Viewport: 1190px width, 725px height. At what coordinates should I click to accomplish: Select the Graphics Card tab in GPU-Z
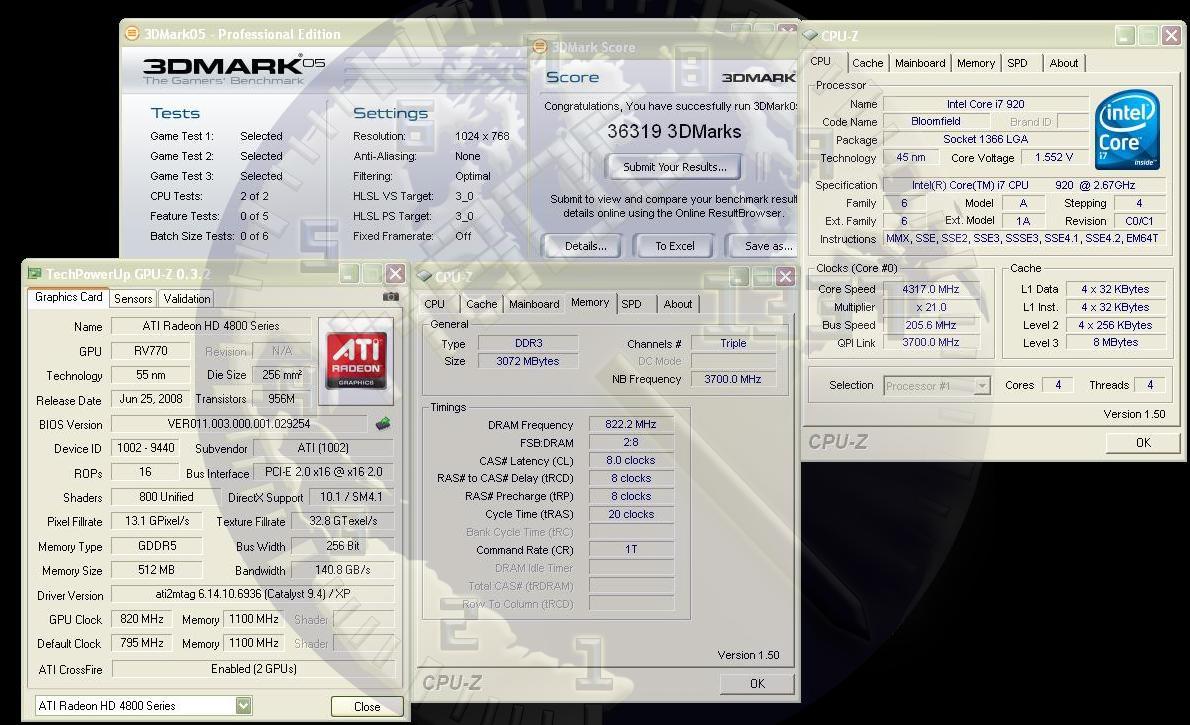pyautogui.click(x=68, y=297)
